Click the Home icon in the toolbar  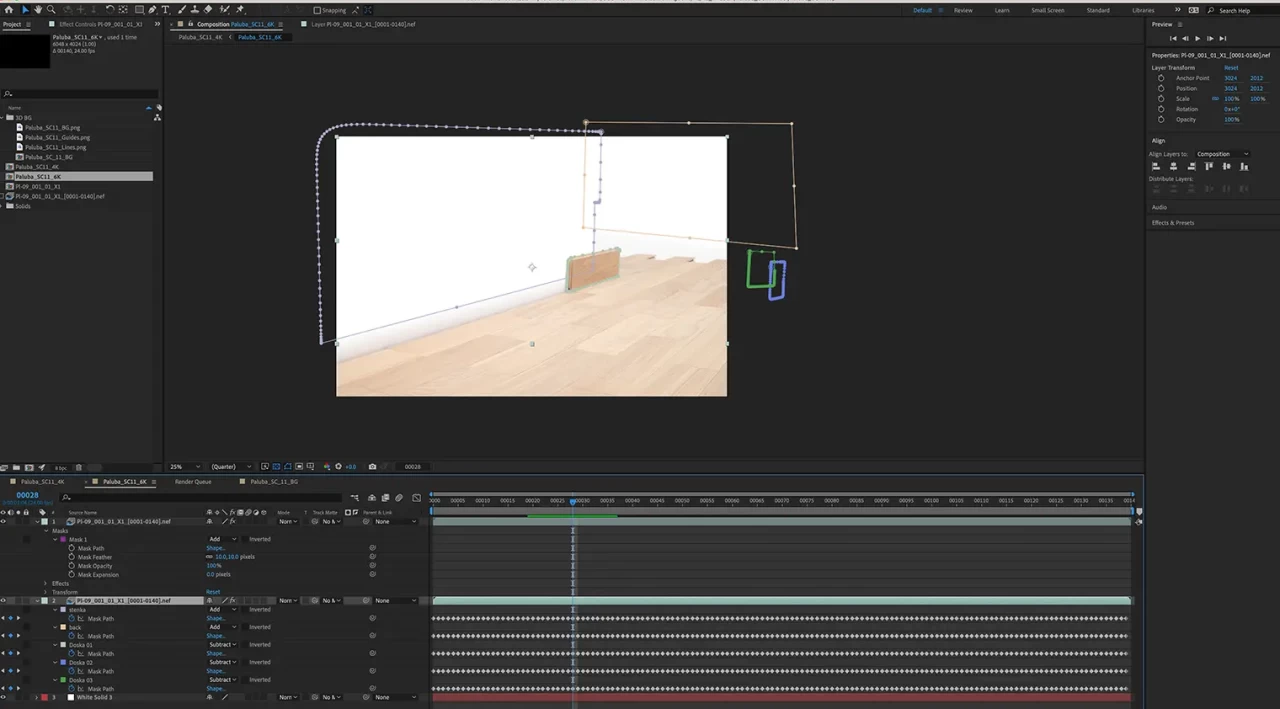point(9,9)
